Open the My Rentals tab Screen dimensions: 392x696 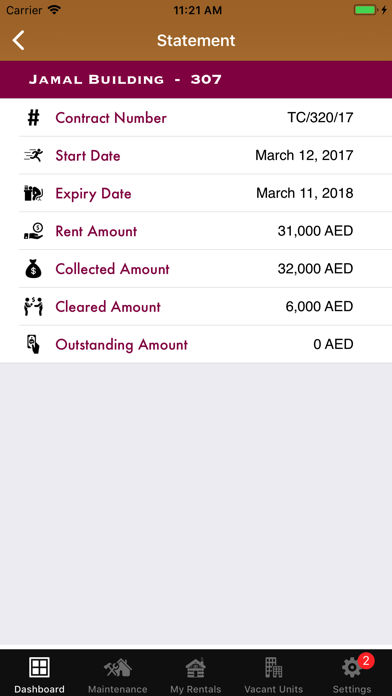(x=196, y=675)
